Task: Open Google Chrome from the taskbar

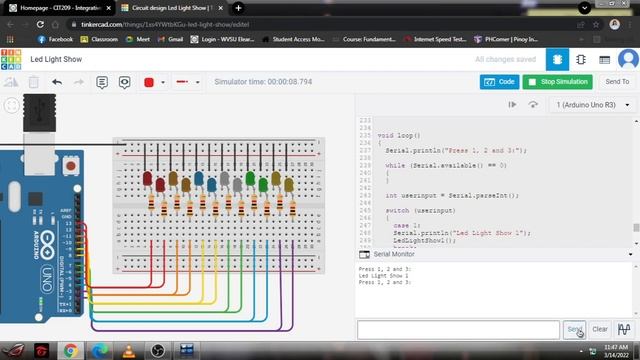Action: [x=71, y=351]
